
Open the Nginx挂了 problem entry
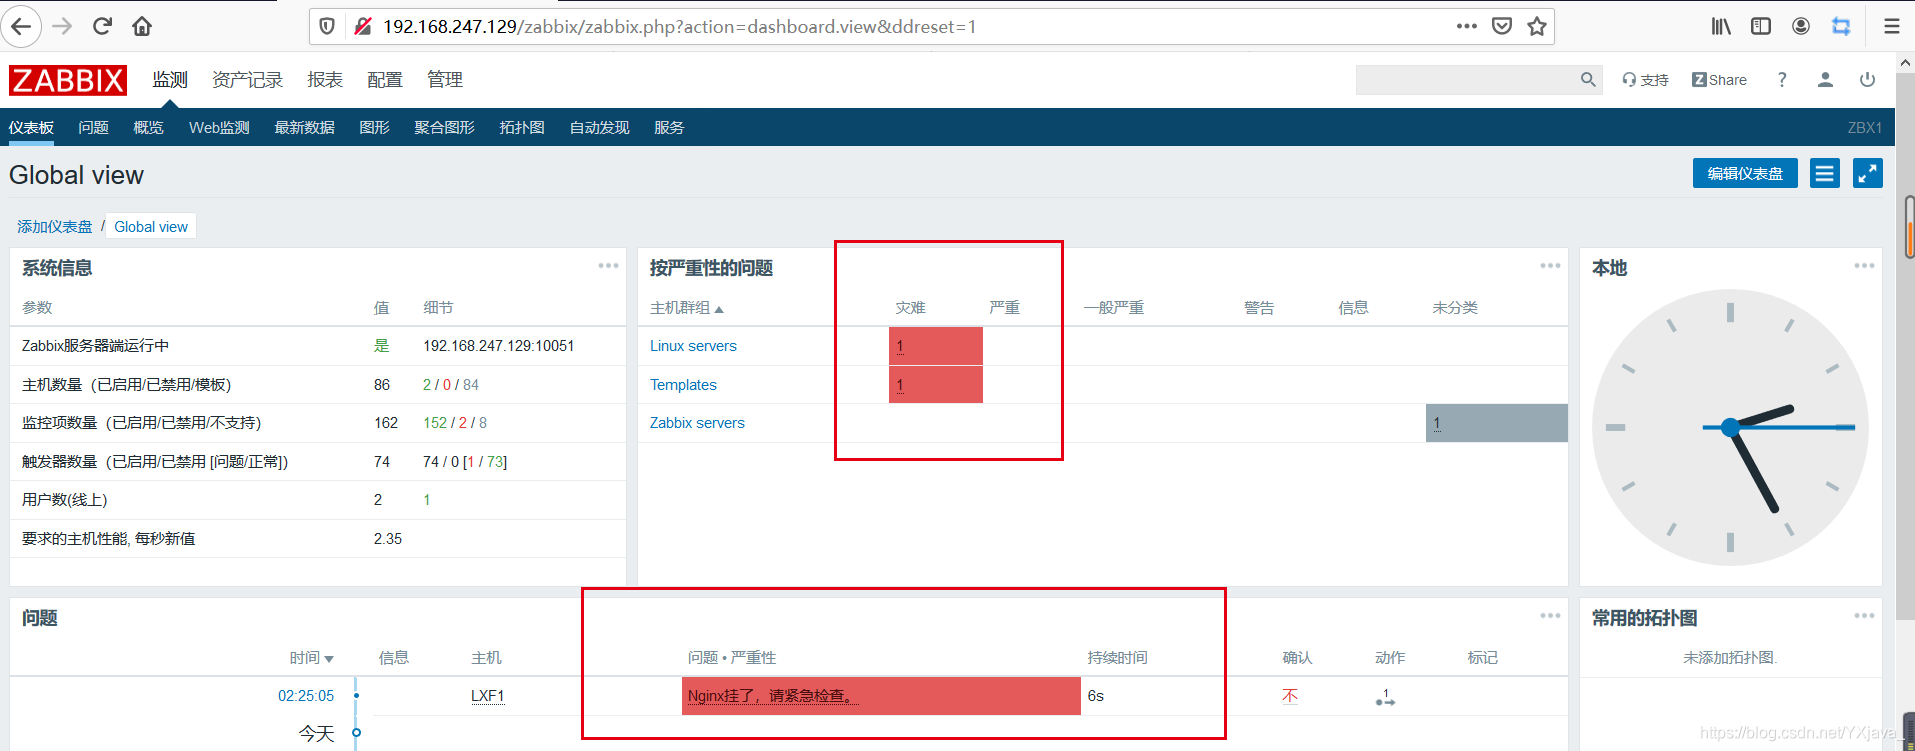pyautogui.click(x=772, y=696)
